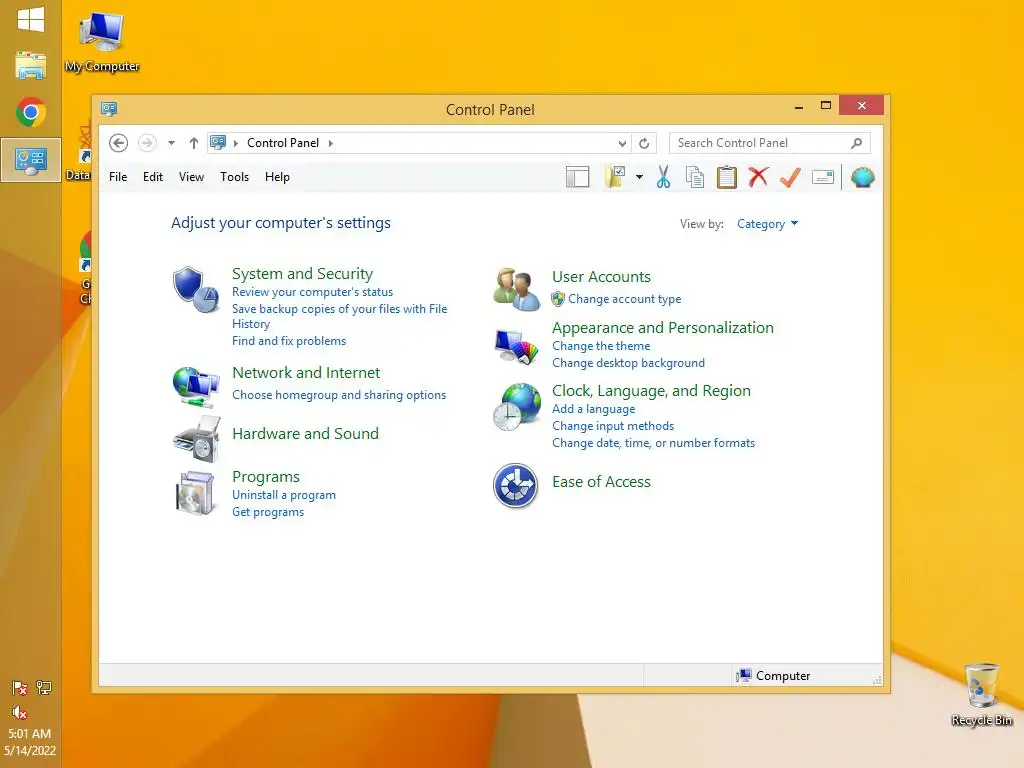The image size is (1024, 768).
Task: Click the red X Delete toolbar icon
Action: 758,176
